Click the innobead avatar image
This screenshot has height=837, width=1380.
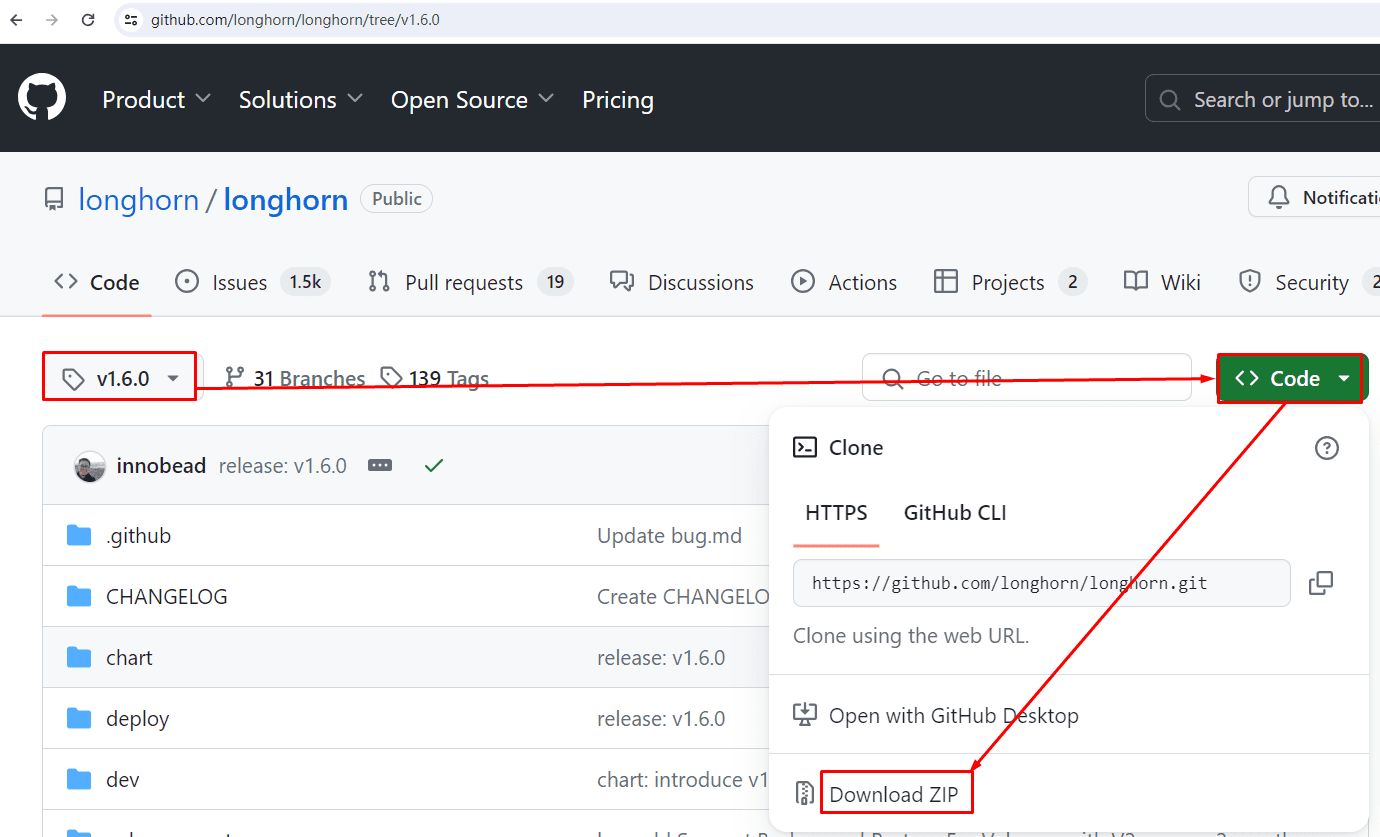click(x=90, y=466)
